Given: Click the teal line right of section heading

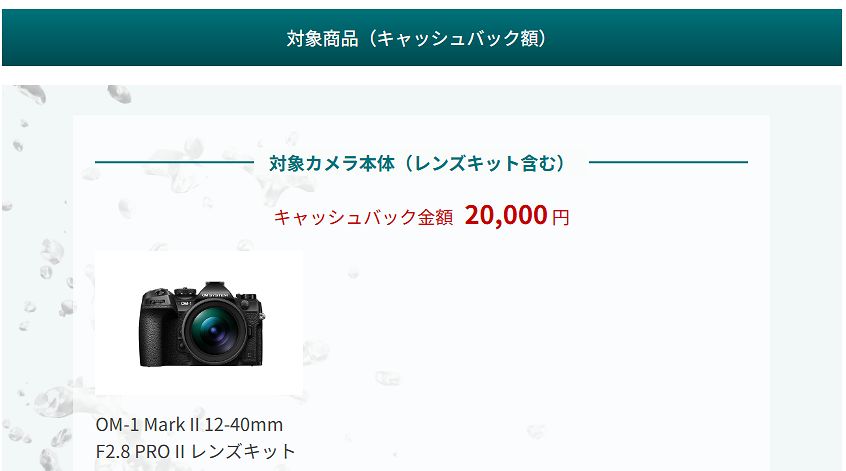Looking at the screenshot, I should point(668,162).
